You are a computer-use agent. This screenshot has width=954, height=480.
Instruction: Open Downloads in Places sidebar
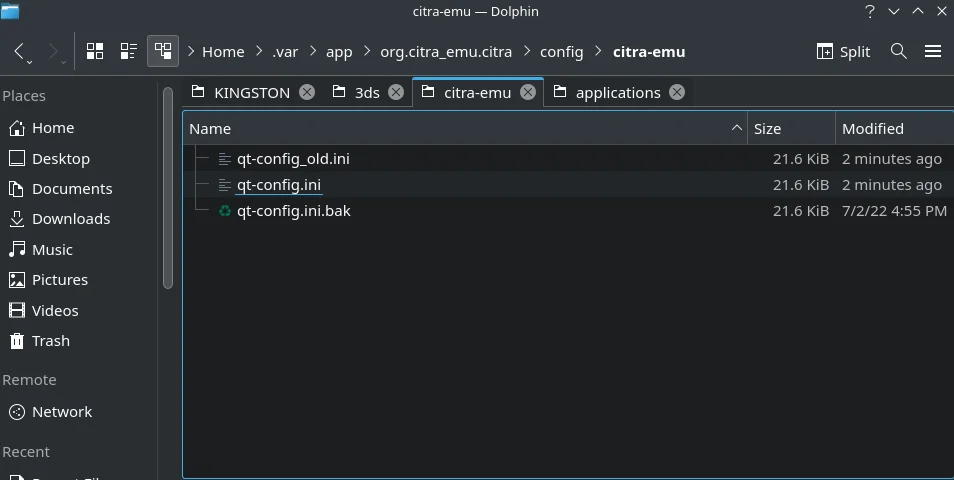[x=70, y=219]
